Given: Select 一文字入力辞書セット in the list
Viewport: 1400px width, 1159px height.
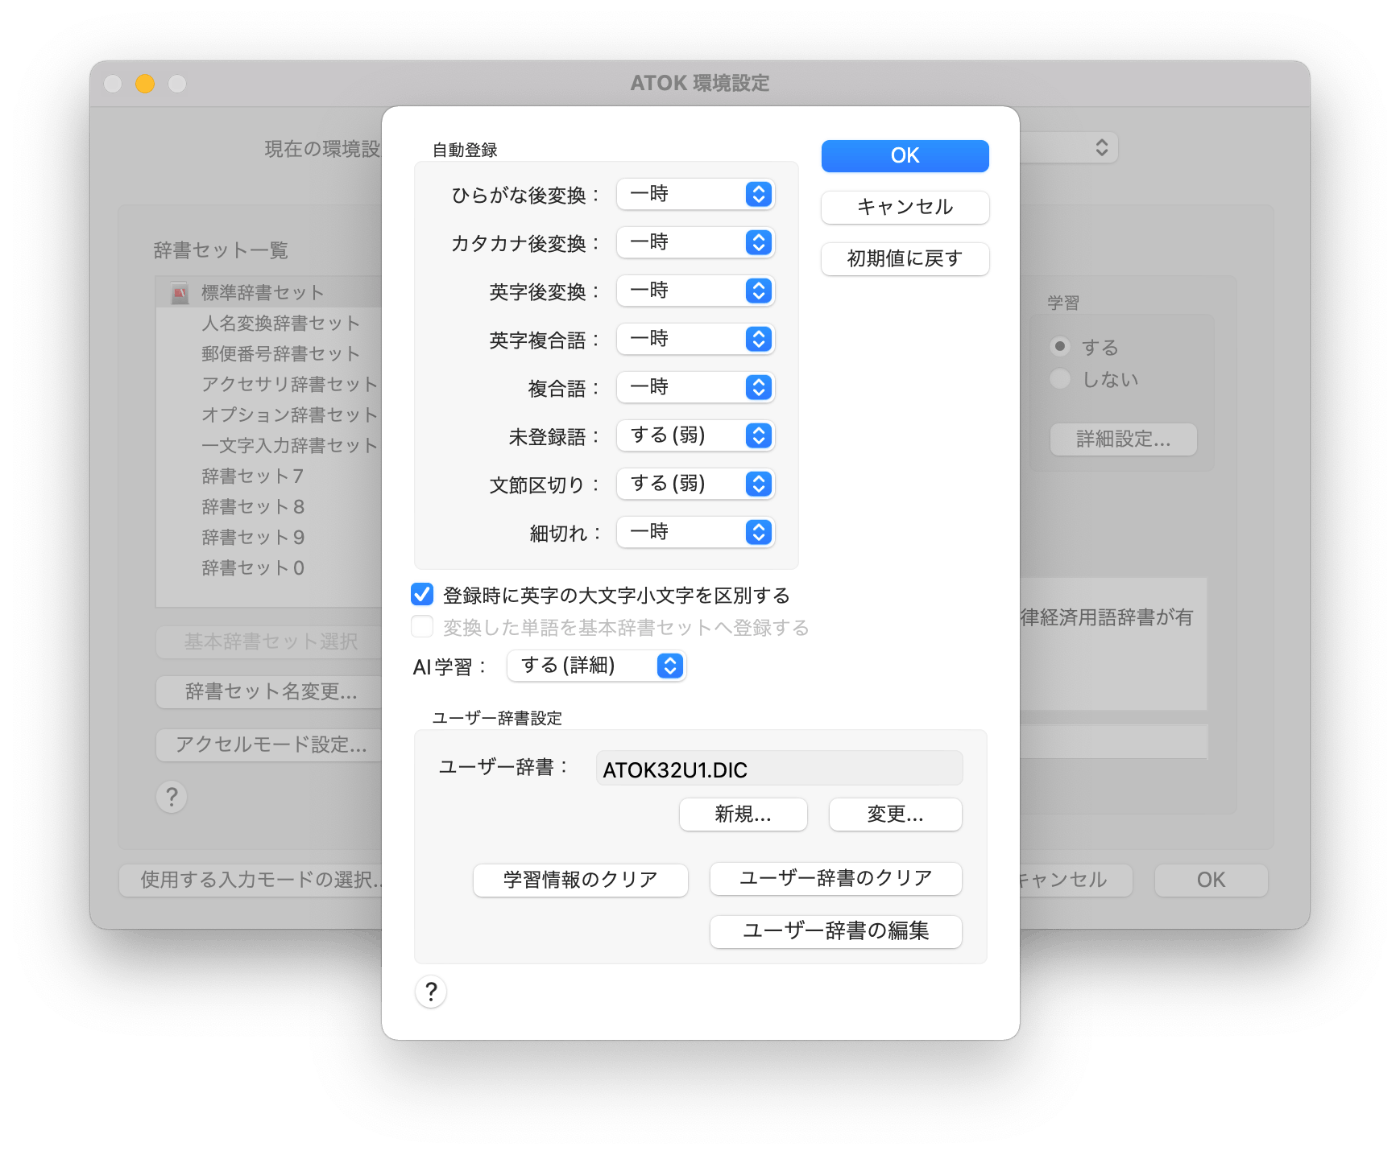Looking at the screenshot, I should pos(269,446).
